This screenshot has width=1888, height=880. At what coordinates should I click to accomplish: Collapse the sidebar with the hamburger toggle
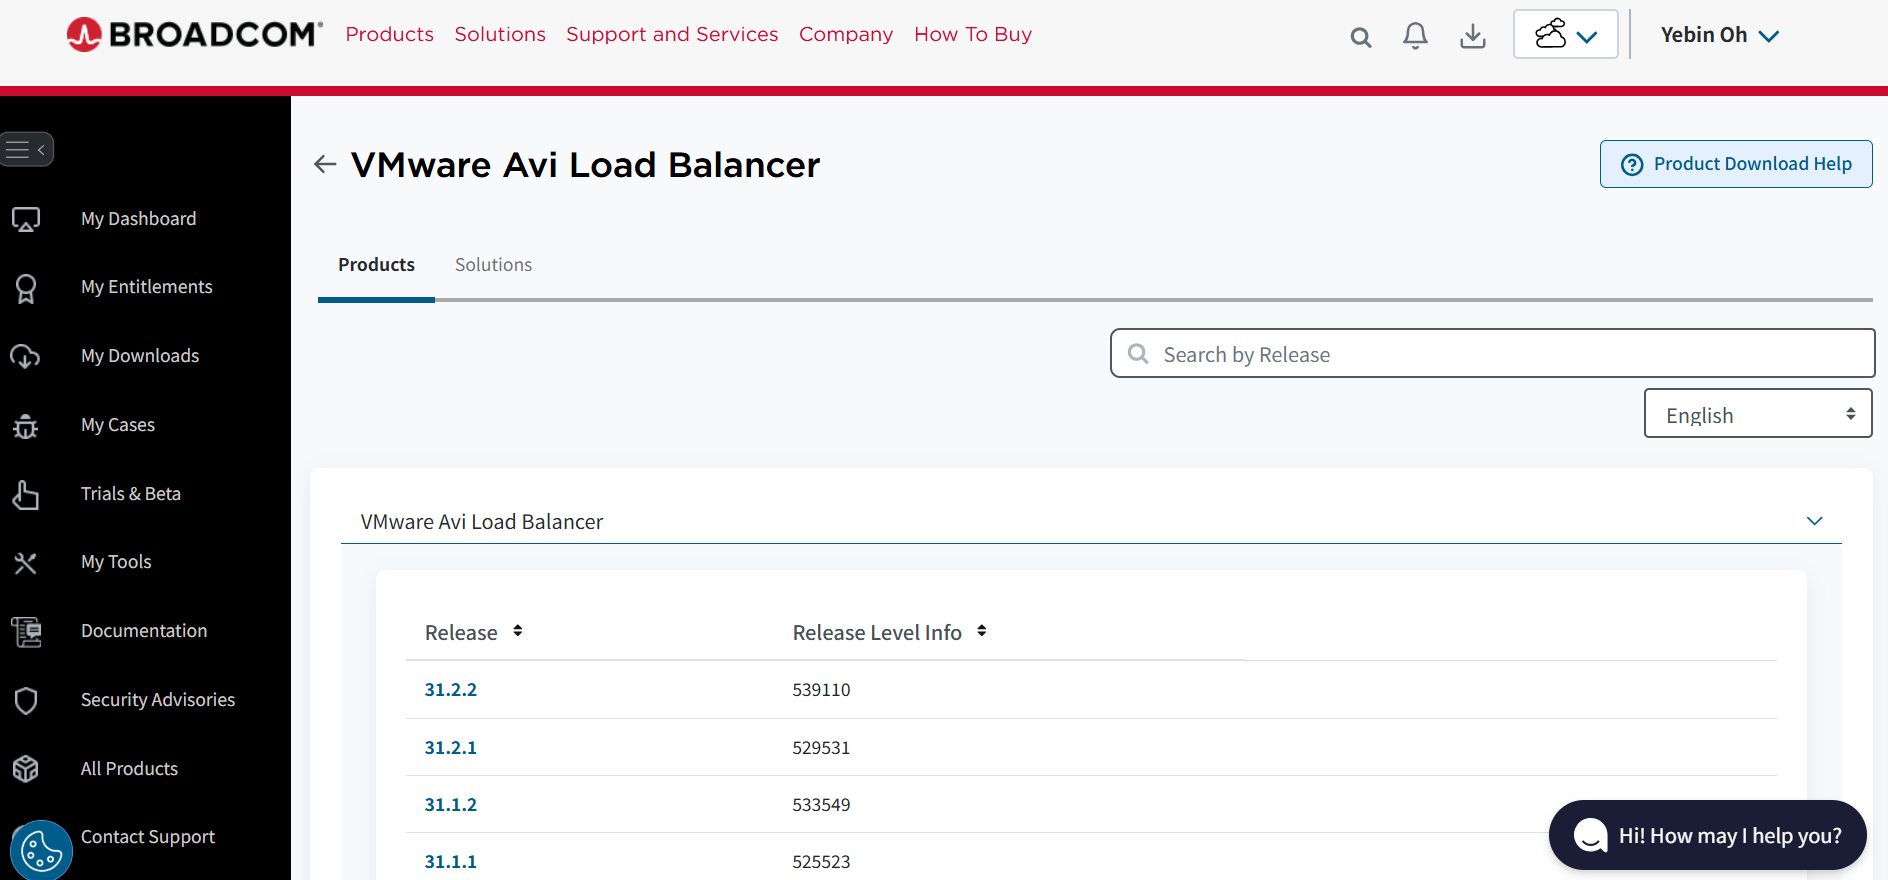pyautogui.click(x=27, y=150)
